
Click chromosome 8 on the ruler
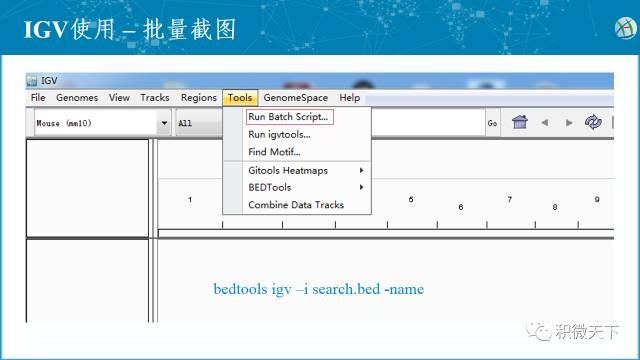point(555,207)
